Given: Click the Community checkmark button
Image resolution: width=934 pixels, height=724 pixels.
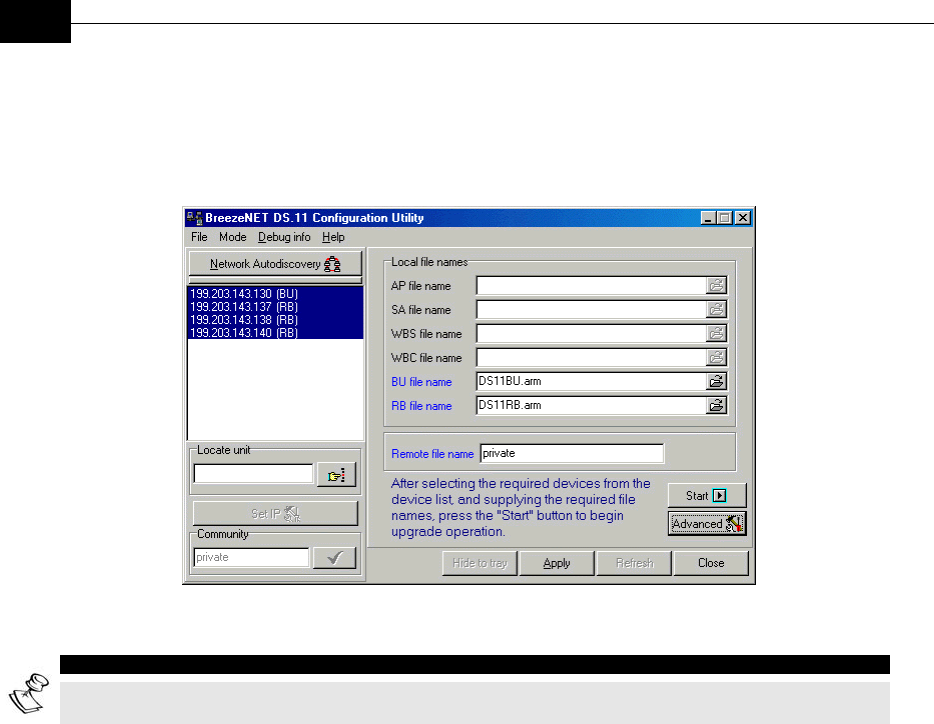Looking at the screenshot, I should (334, 558).
